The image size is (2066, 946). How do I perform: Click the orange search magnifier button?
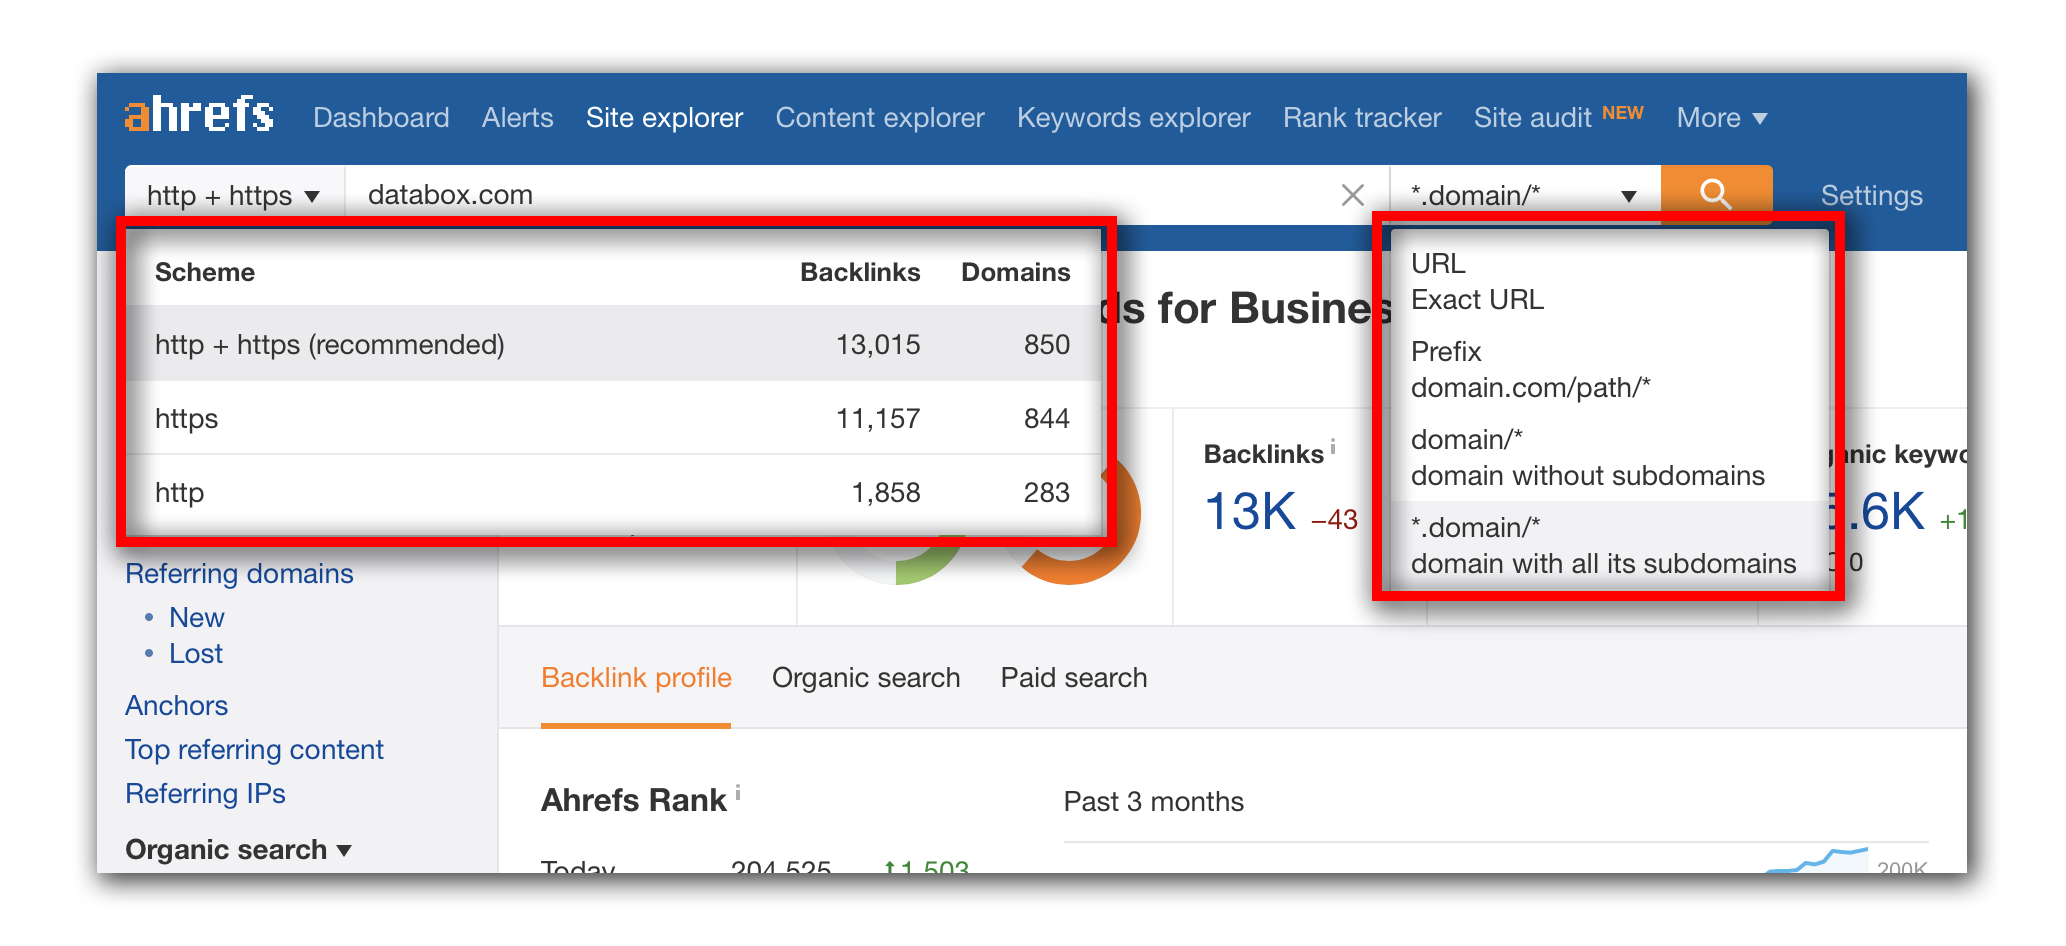1716,193
